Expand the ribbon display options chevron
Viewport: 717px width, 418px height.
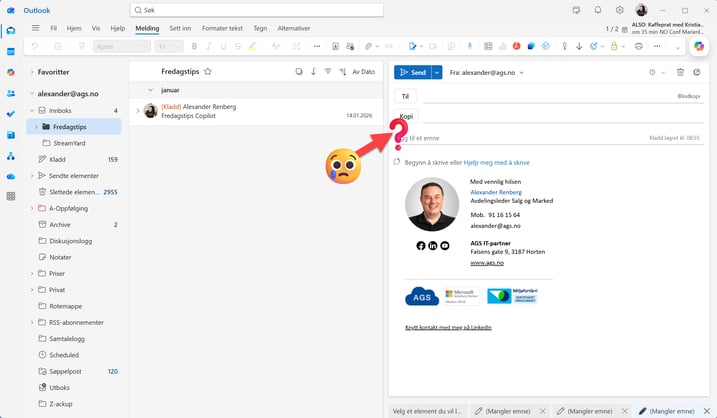[x=678, y=47]
